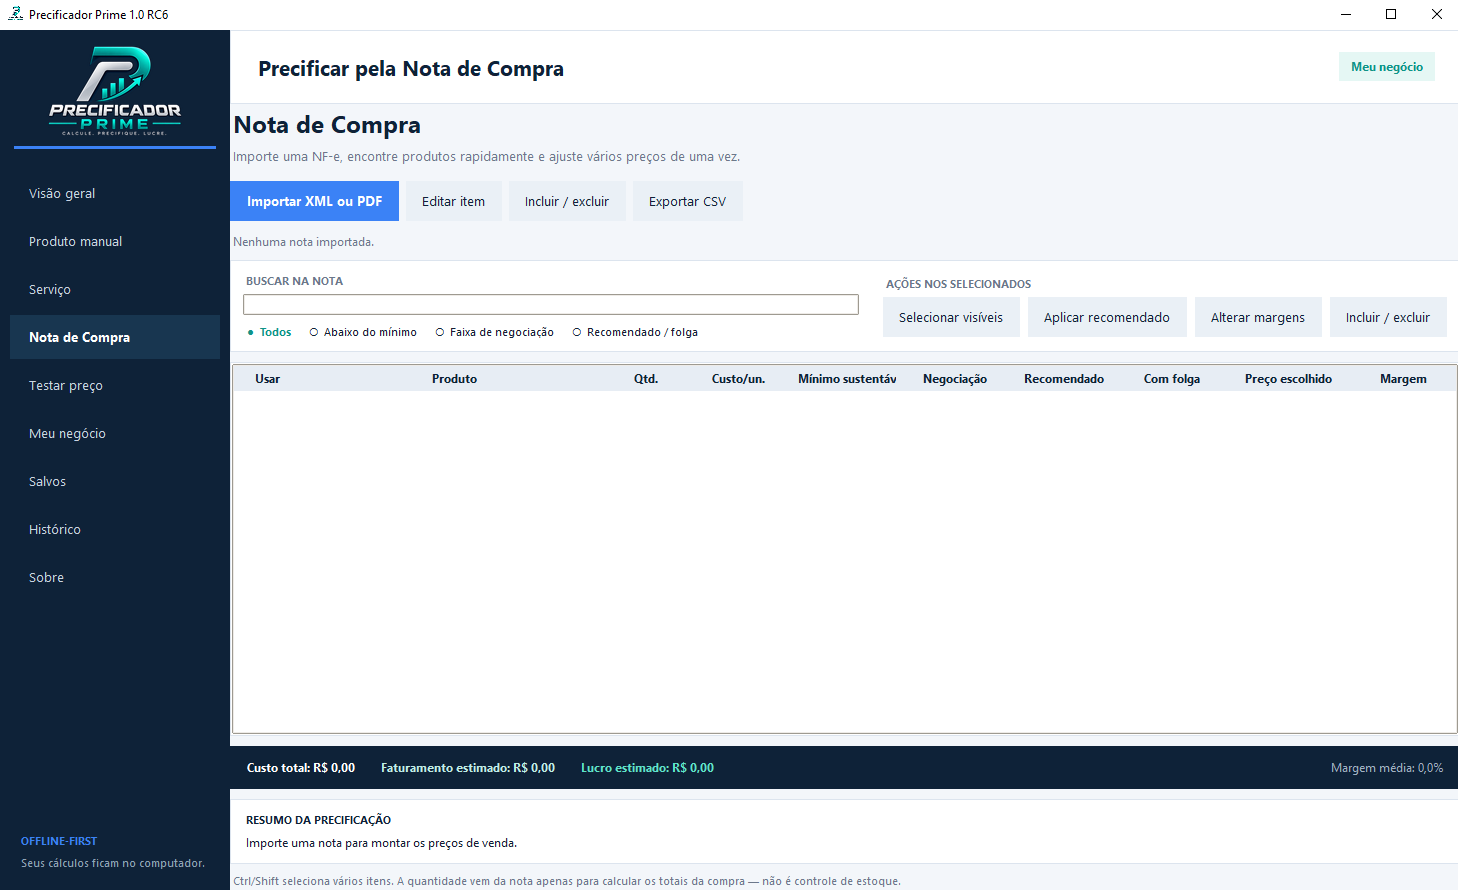
Task: Click the Nenhuma nota importada status text
Action: pyautogui.click(x=303, y=242)
